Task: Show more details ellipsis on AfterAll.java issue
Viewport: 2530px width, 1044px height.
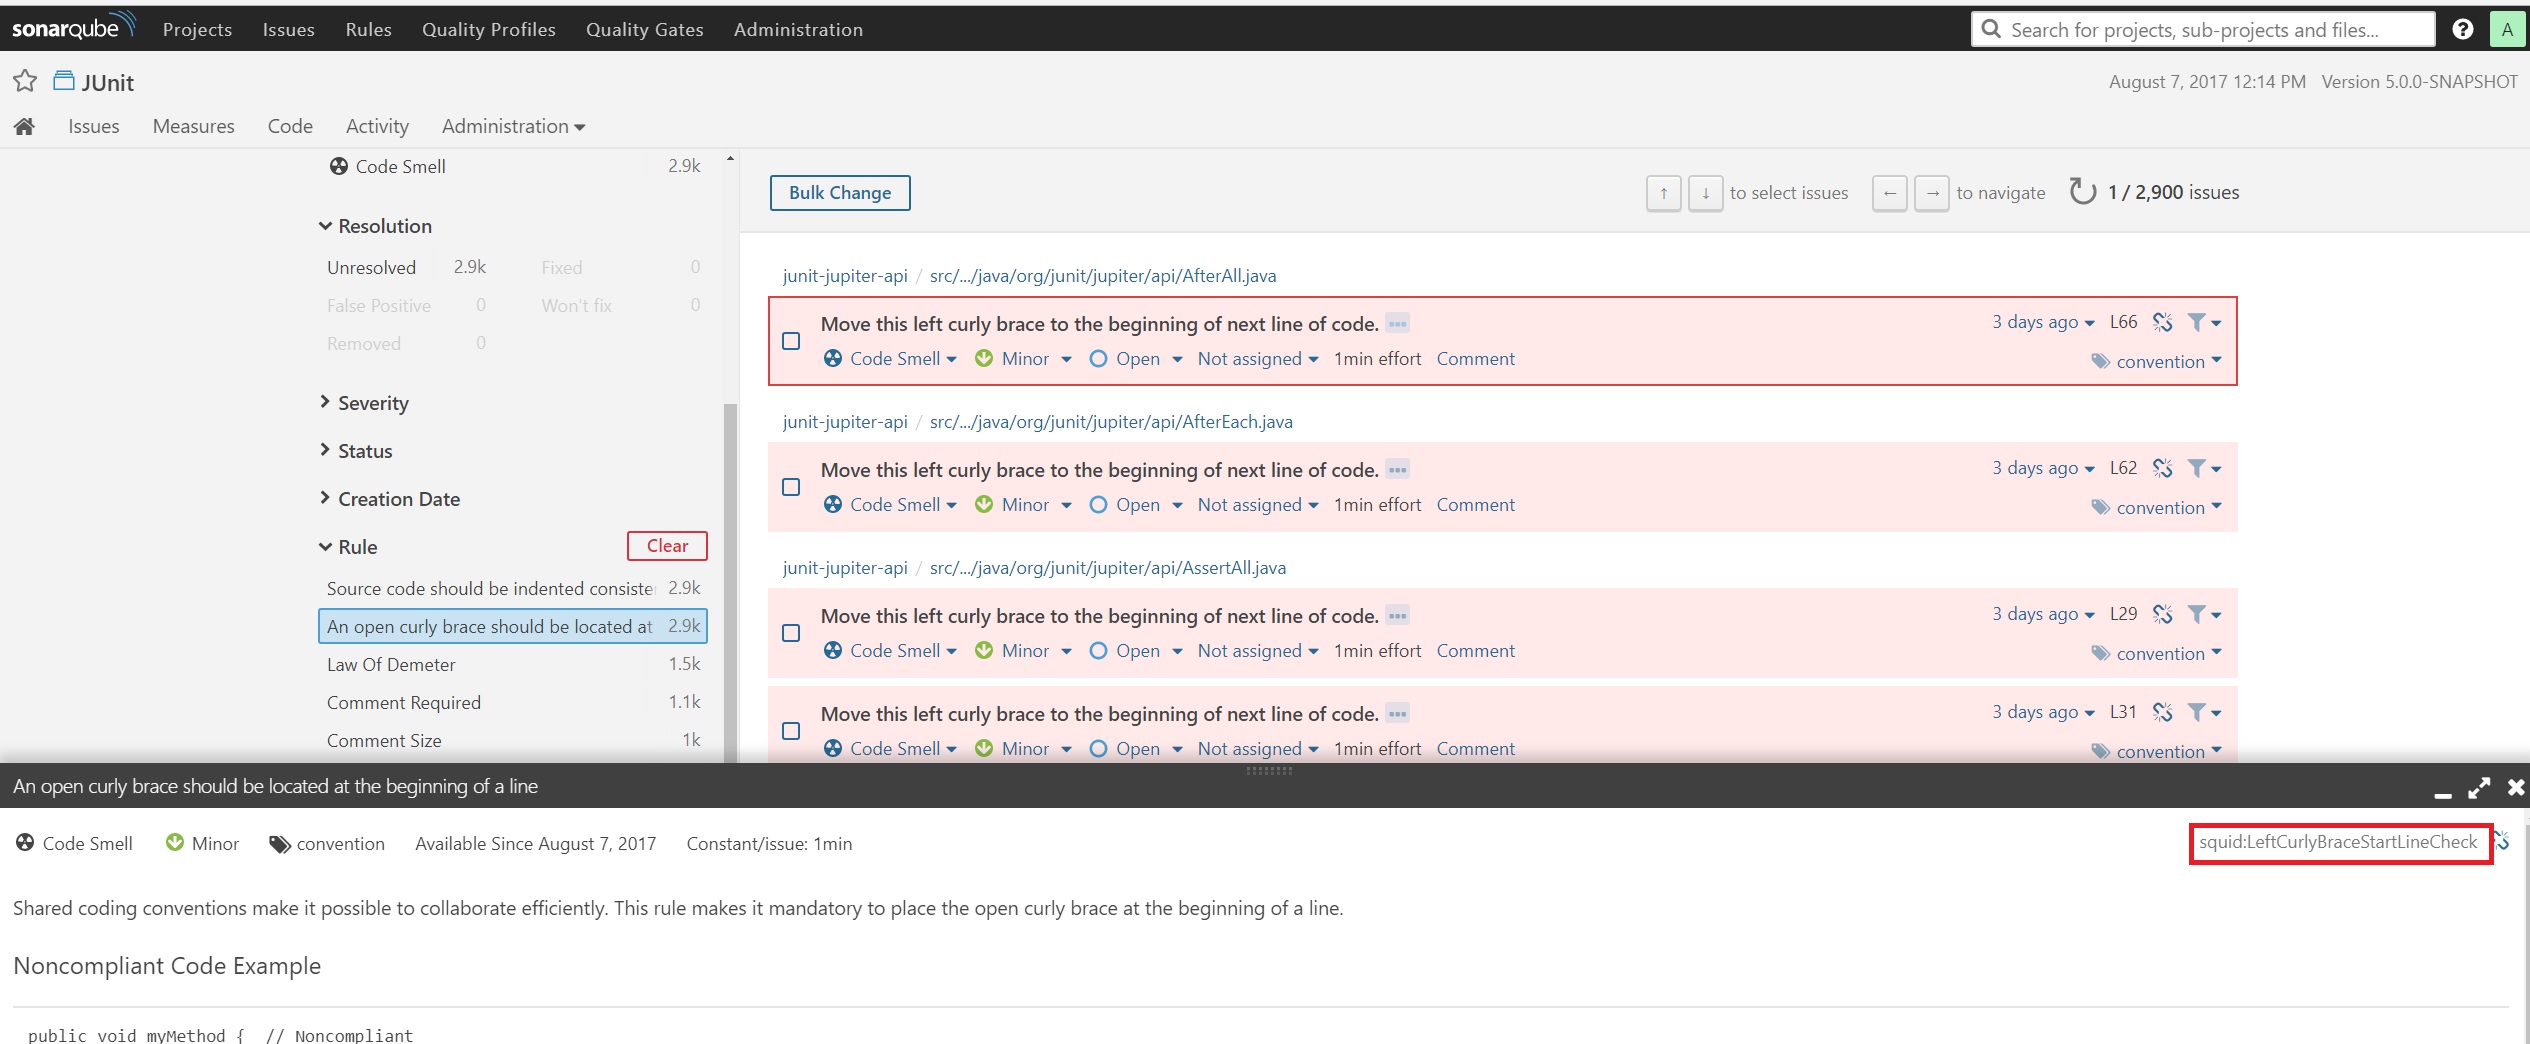Action: coord(1397,323)
